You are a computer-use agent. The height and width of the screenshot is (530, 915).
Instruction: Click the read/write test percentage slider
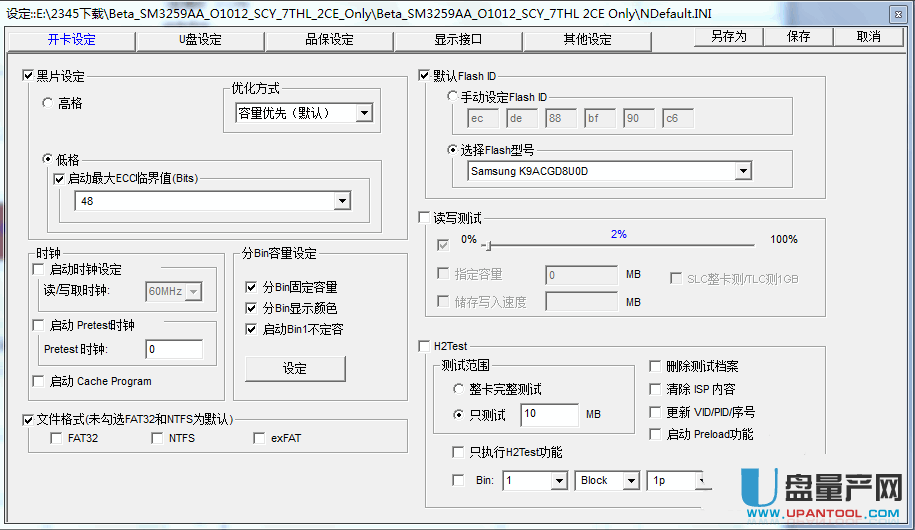pyautogui.click(x=620, y=244)
